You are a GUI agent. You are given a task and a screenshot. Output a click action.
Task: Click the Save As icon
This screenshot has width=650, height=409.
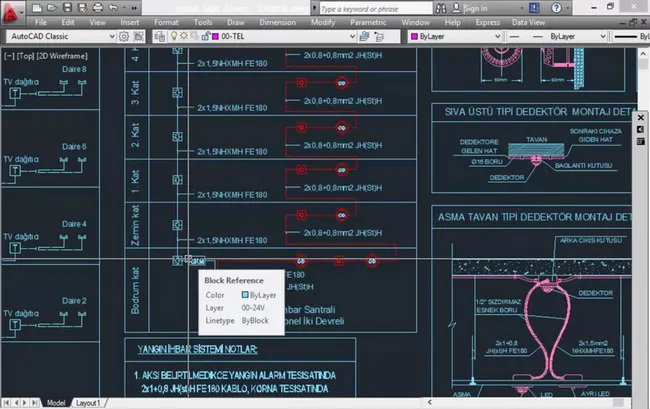pos(82,7)
